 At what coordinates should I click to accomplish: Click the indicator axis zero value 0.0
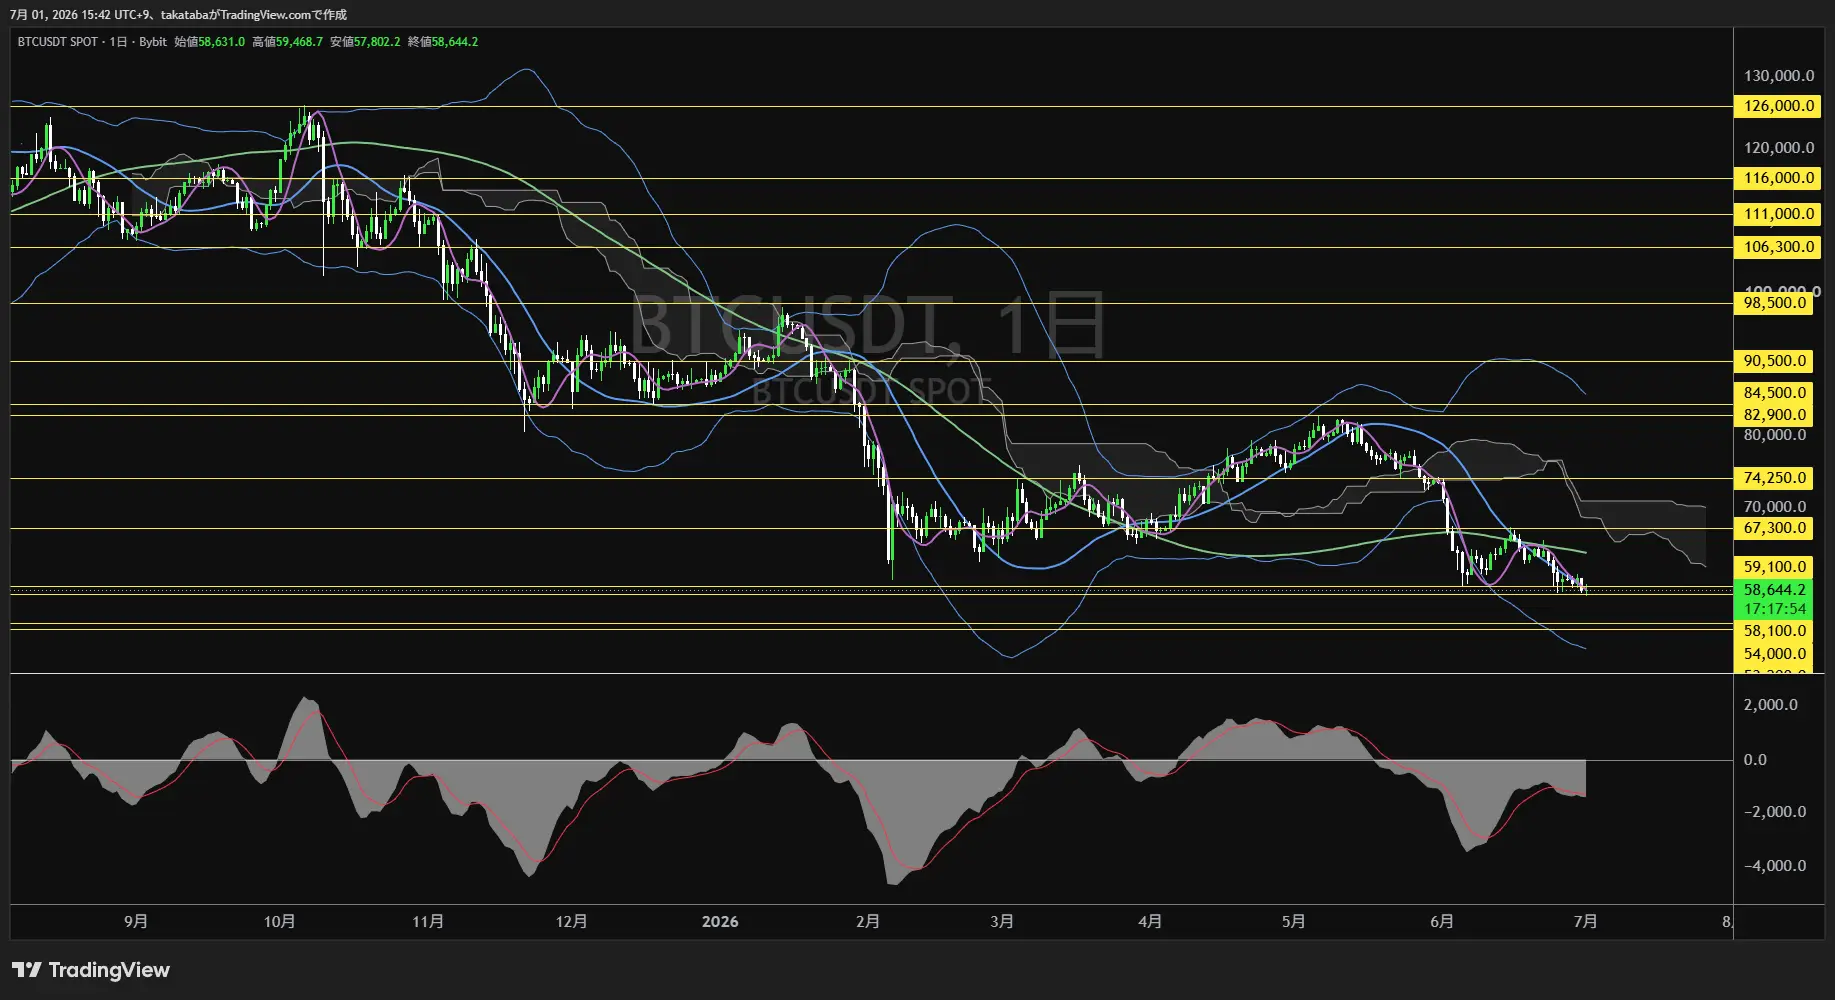[x=1755, y=760]
